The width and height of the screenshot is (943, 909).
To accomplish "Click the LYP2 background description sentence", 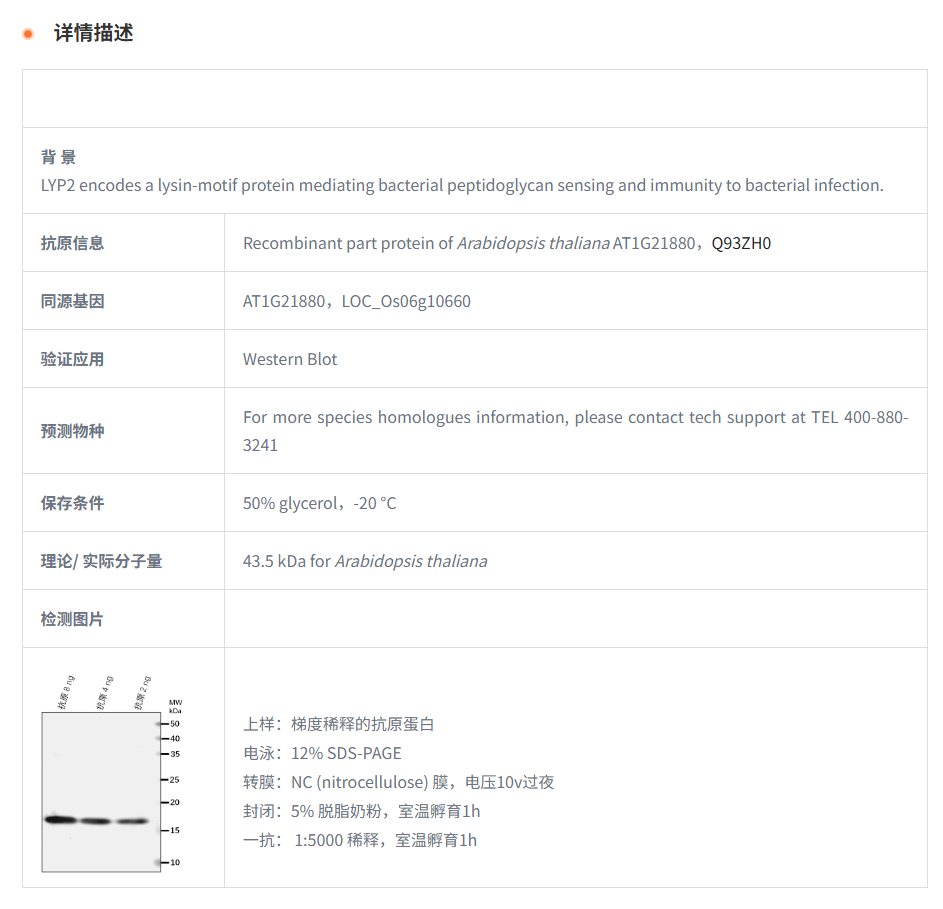I will coord(462,185).
